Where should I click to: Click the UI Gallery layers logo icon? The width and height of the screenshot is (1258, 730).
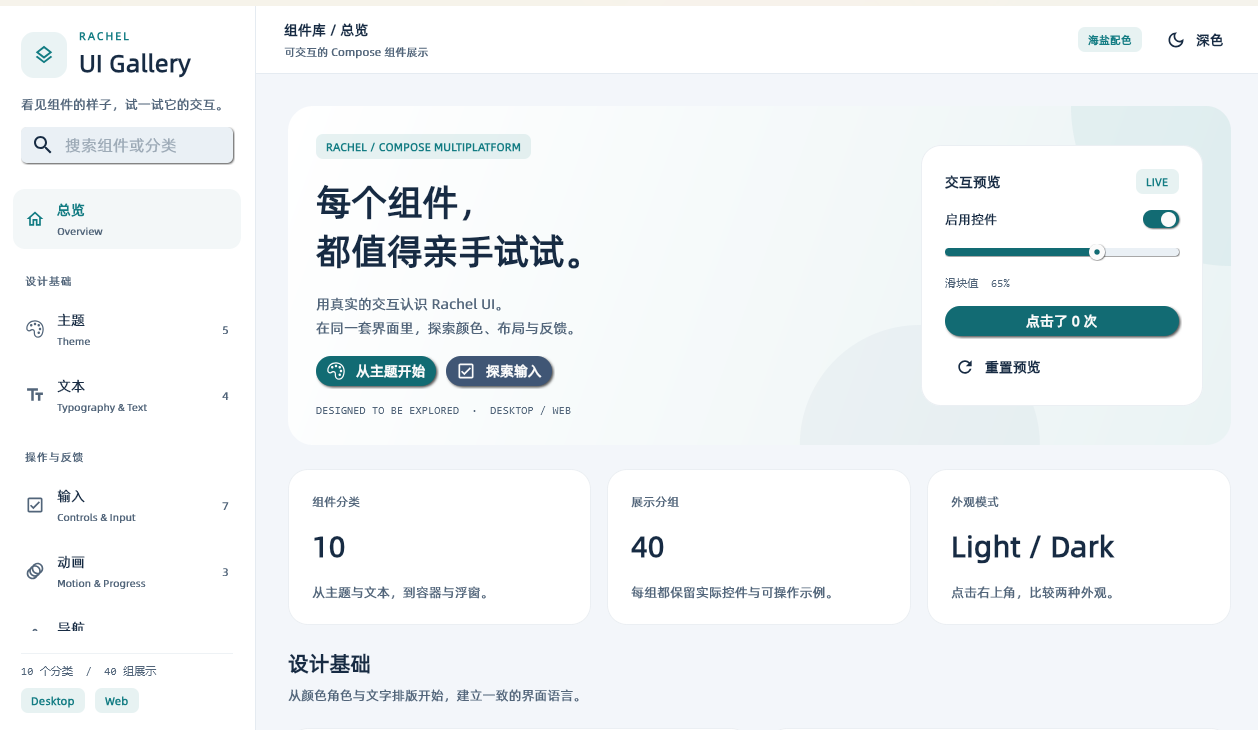tap(44, 54)
